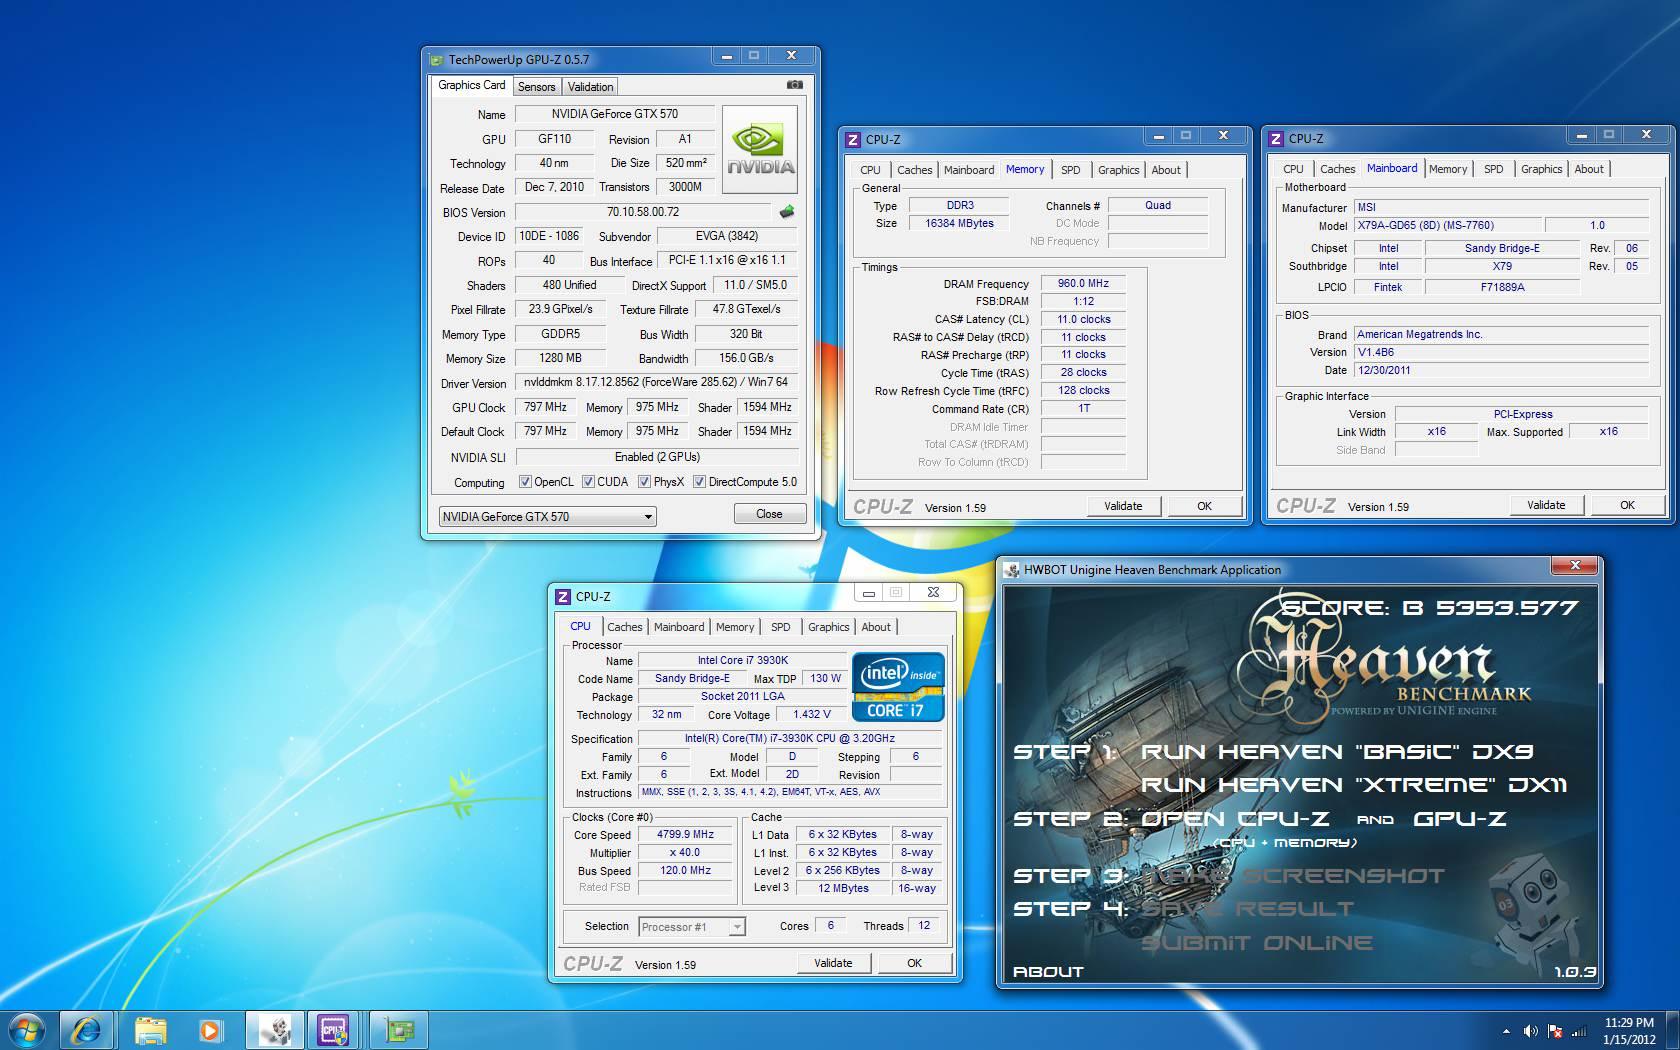Toggle the CUDA checkbox
The height and width of the screenshot is (1050, 1680).
point(588,482)
